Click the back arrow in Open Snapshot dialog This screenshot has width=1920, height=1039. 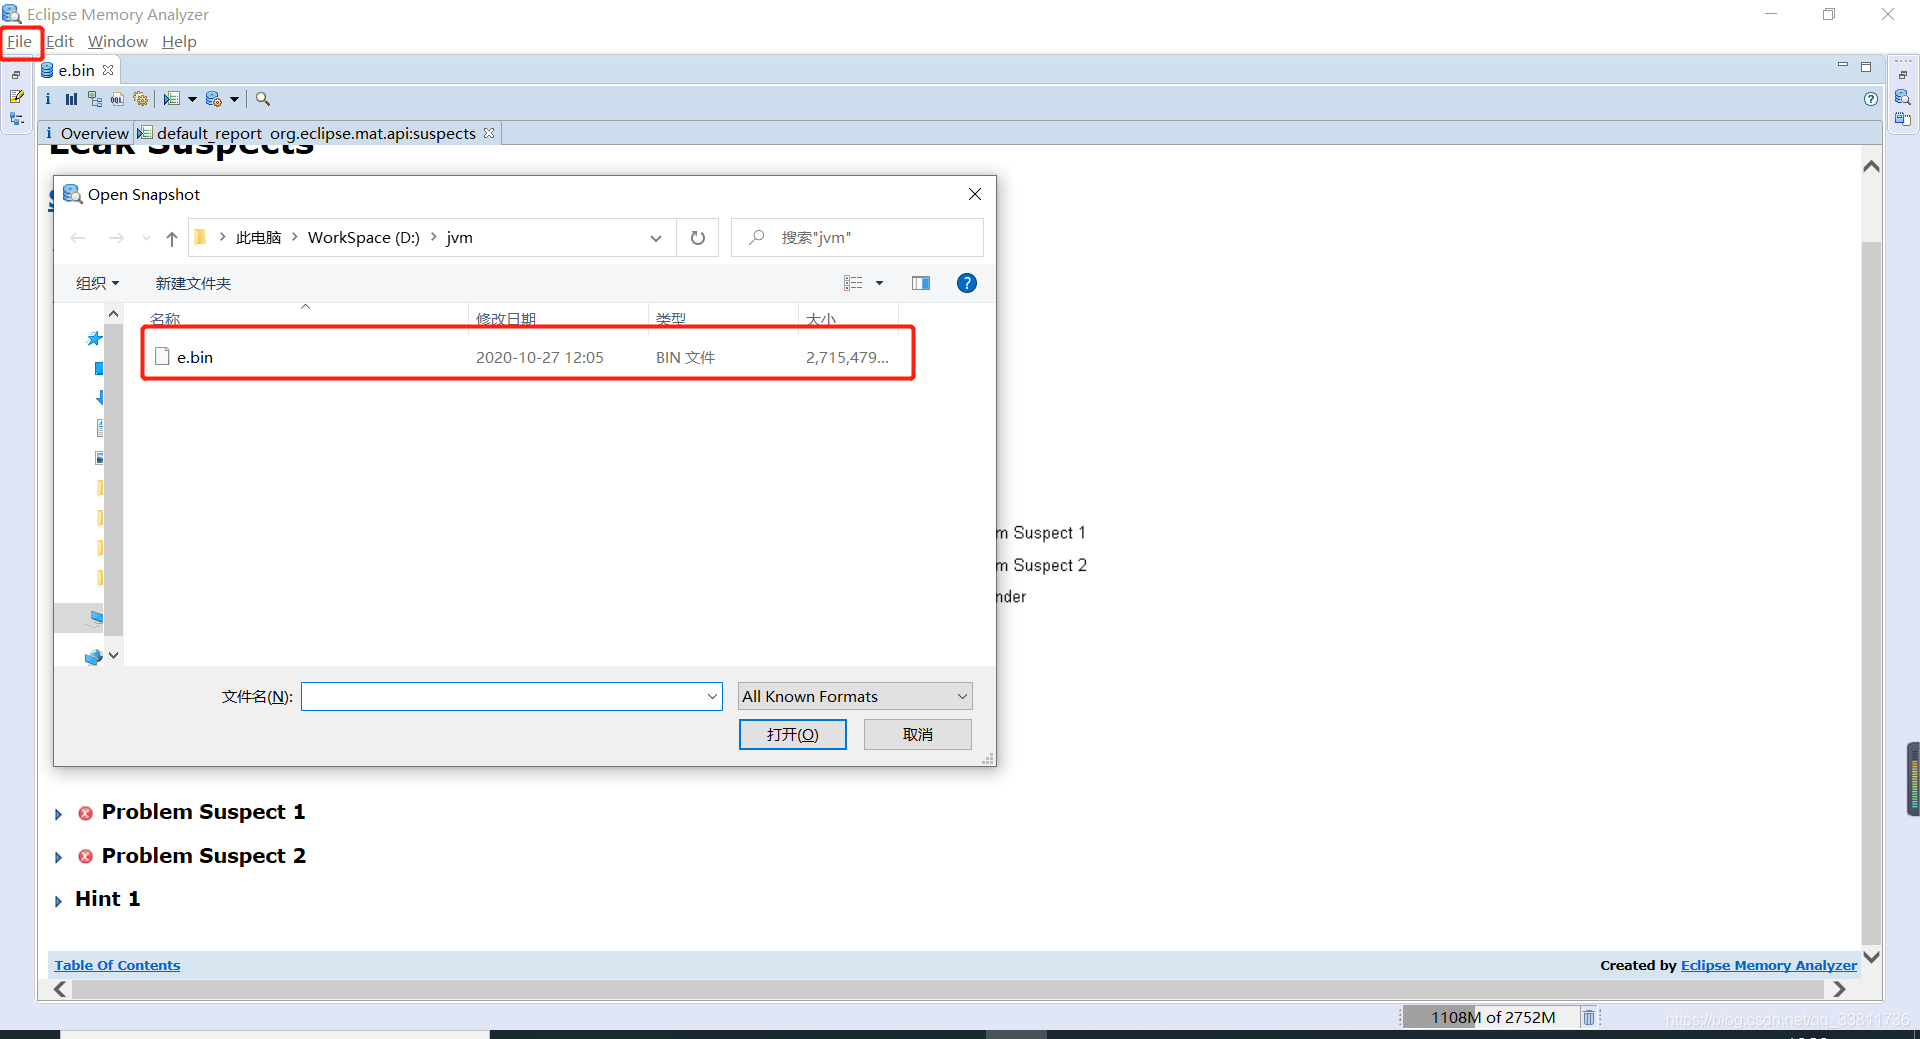pyautogui.click(x=78, y=238)
